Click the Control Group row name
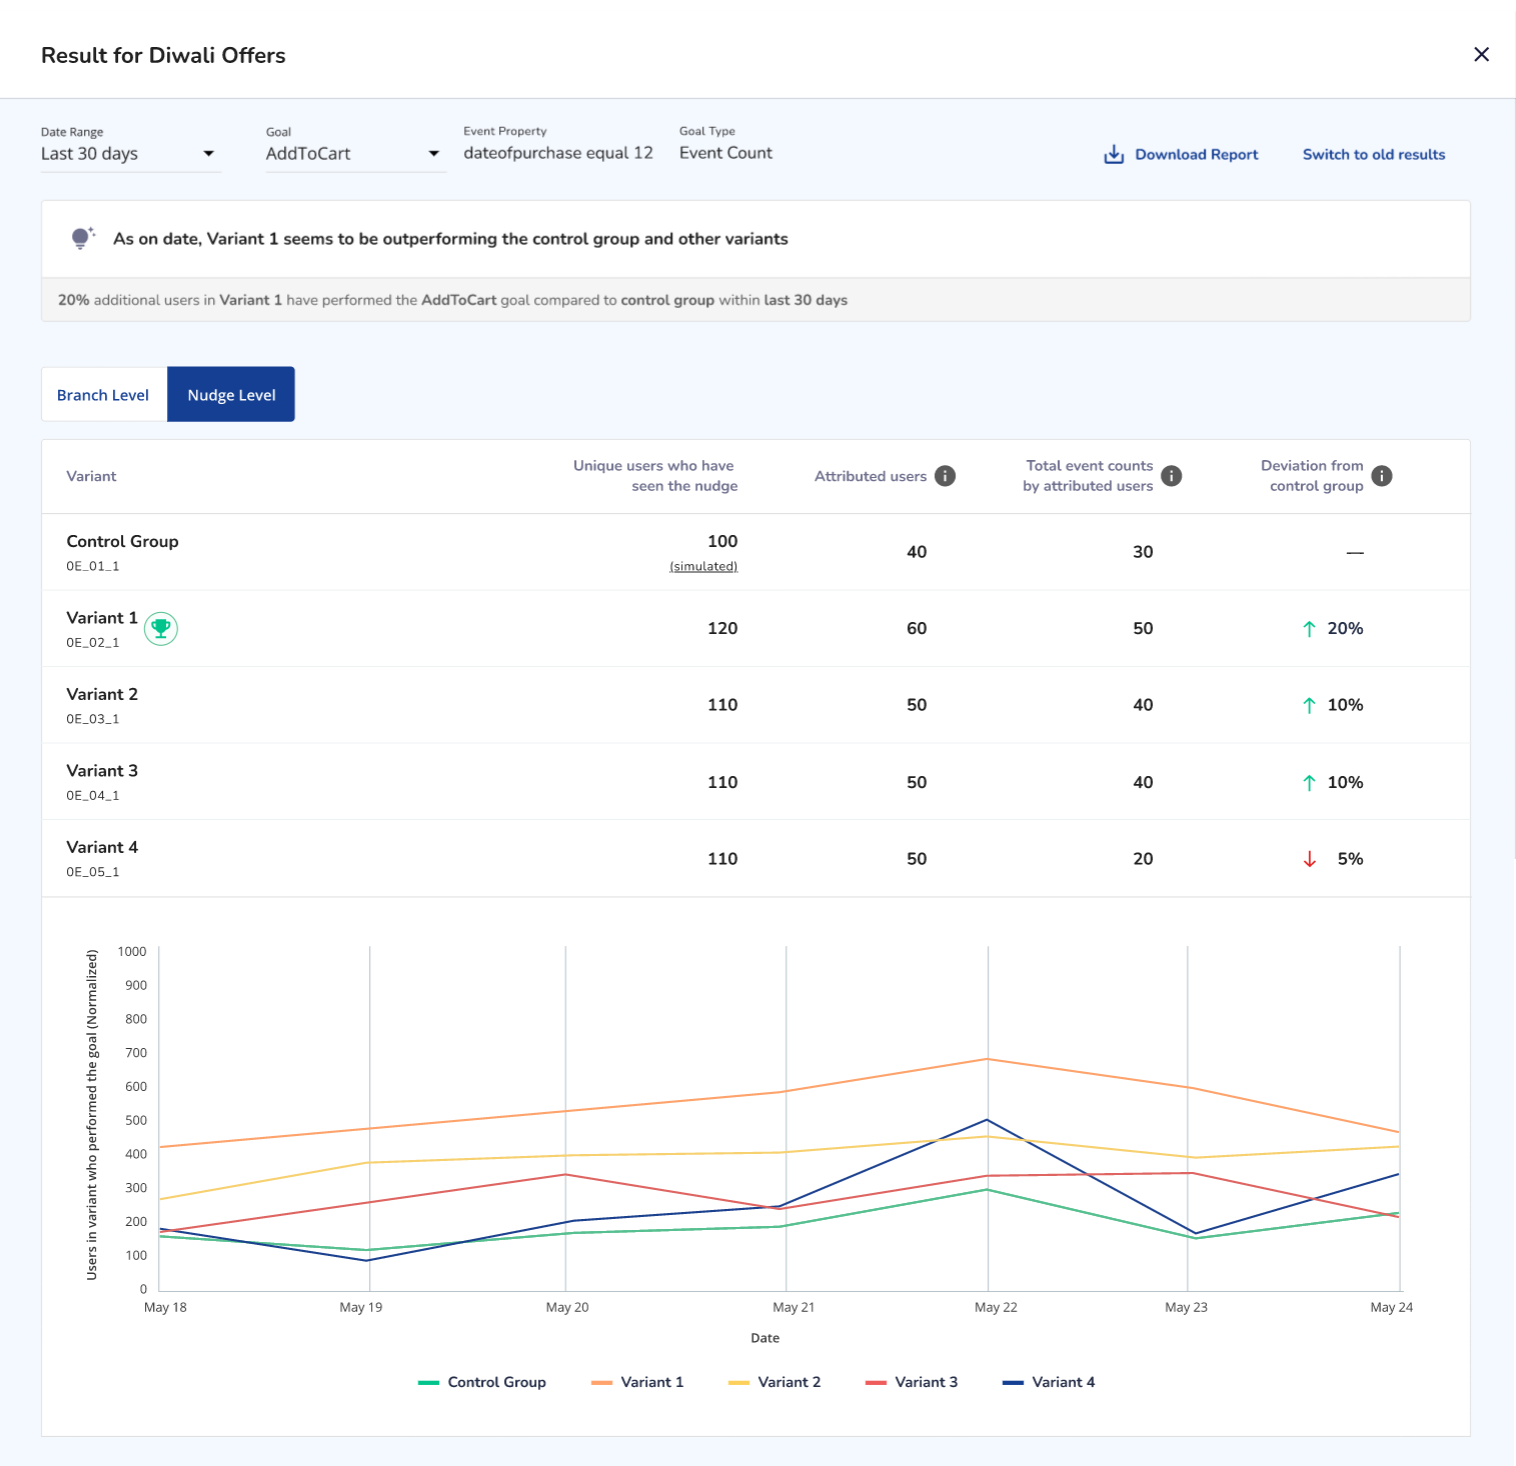Viewport: 1516px width, 1466px height. [x=122, y=541]
